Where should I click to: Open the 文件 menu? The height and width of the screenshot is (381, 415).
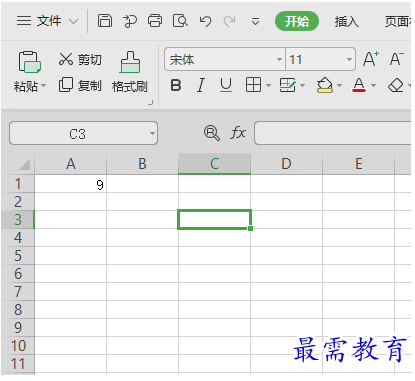pos(39,21)
